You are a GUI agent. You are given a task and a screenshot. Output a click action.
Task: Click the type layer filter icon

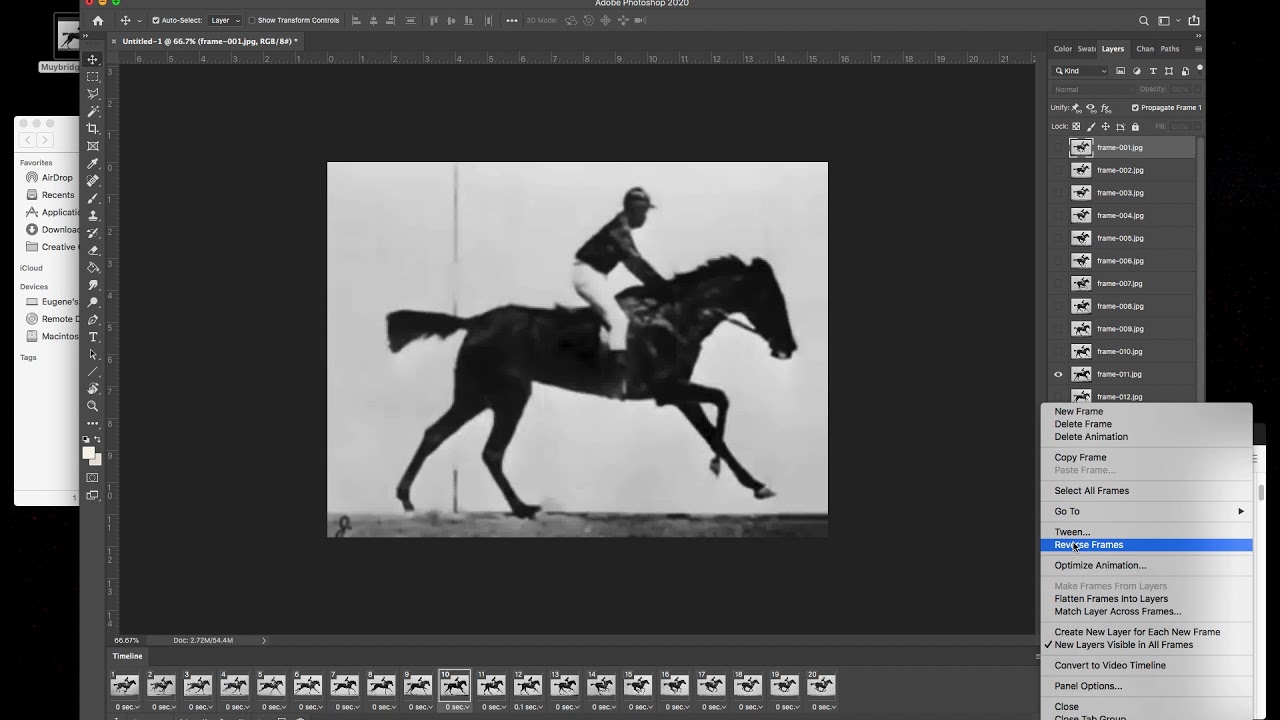coord(1153,71)
